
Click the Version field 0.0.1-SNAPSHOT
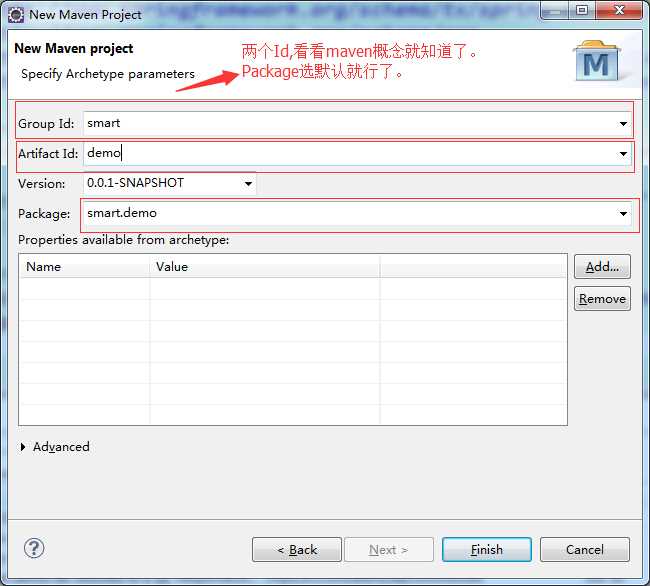click(x=170, y=184)
